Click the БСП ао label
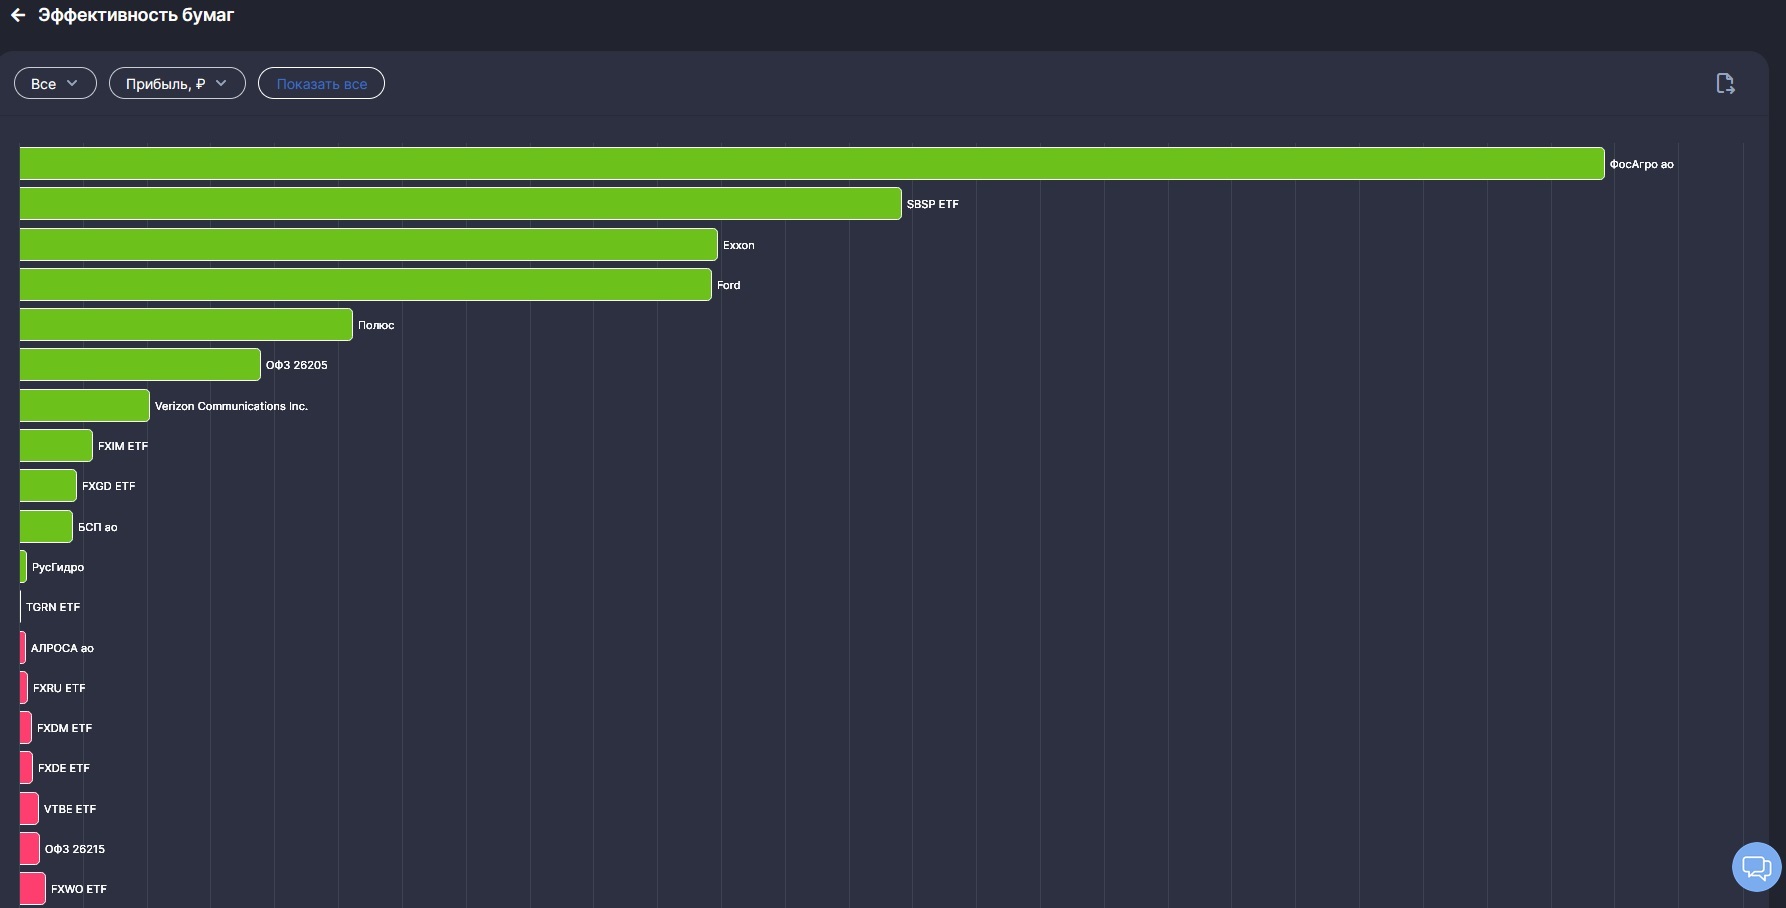This screenshot has width=1786, height=908. pos(98,527)
